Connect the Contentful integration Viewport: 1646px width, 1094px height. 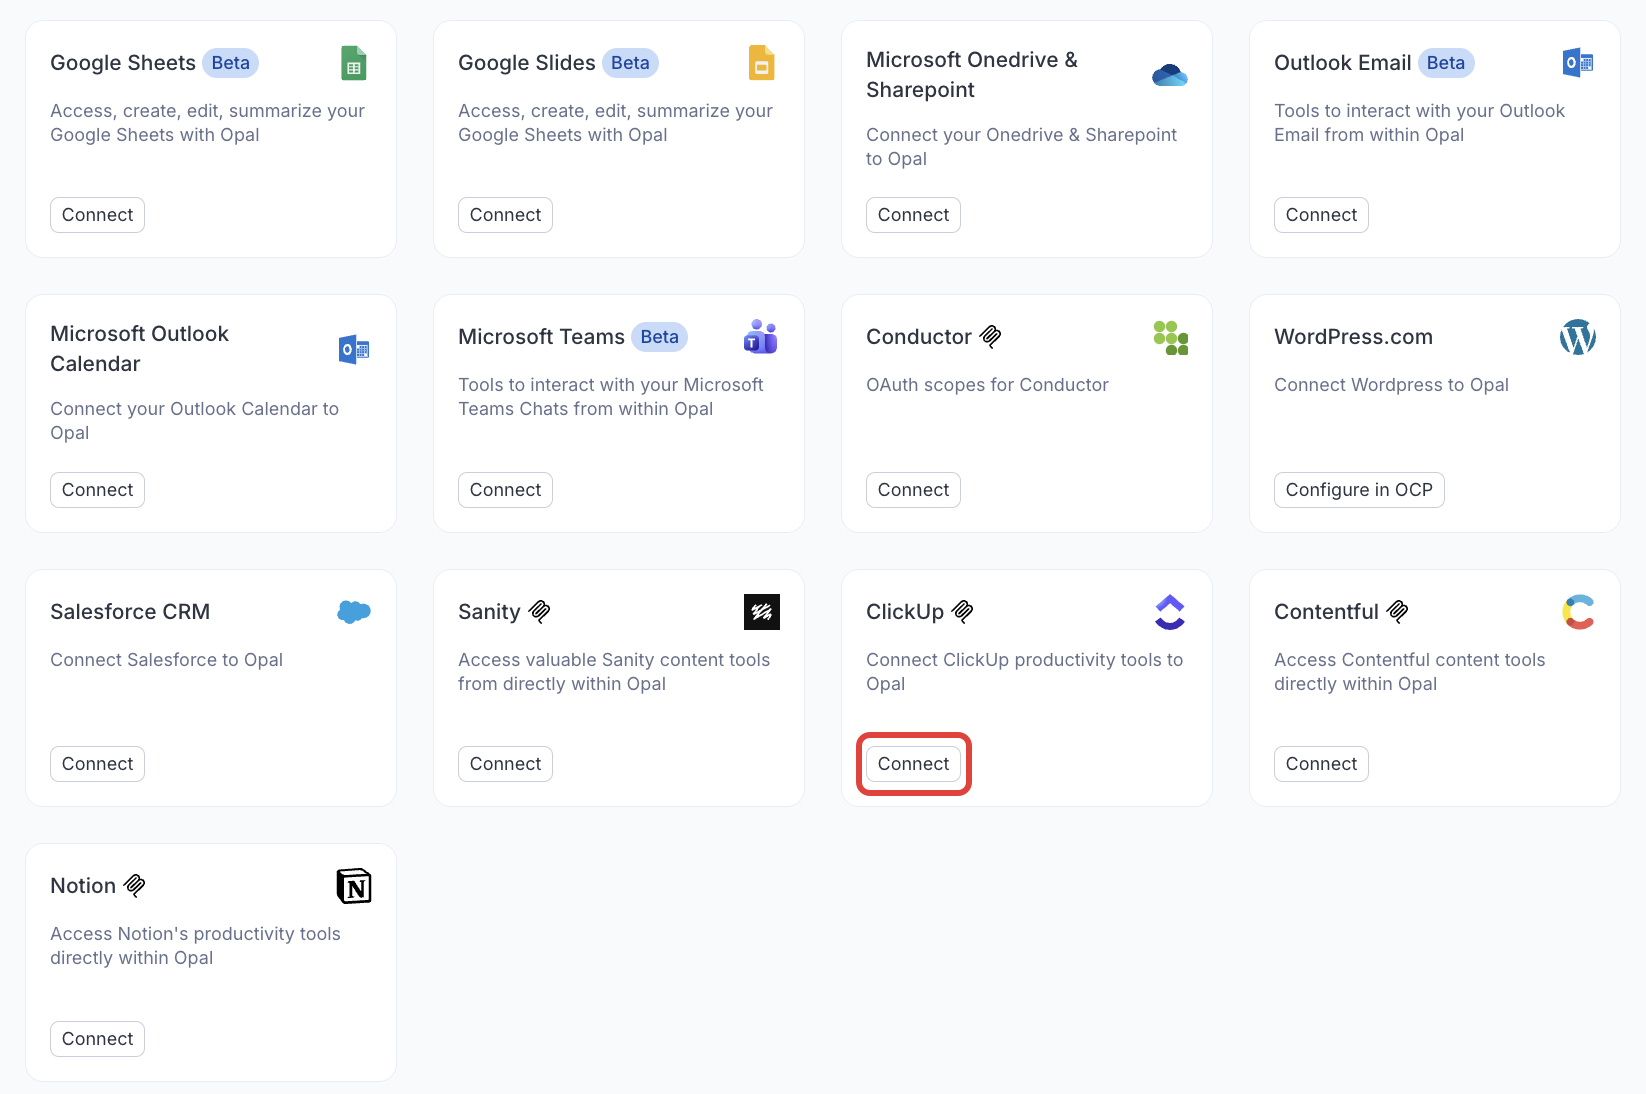1321,764
